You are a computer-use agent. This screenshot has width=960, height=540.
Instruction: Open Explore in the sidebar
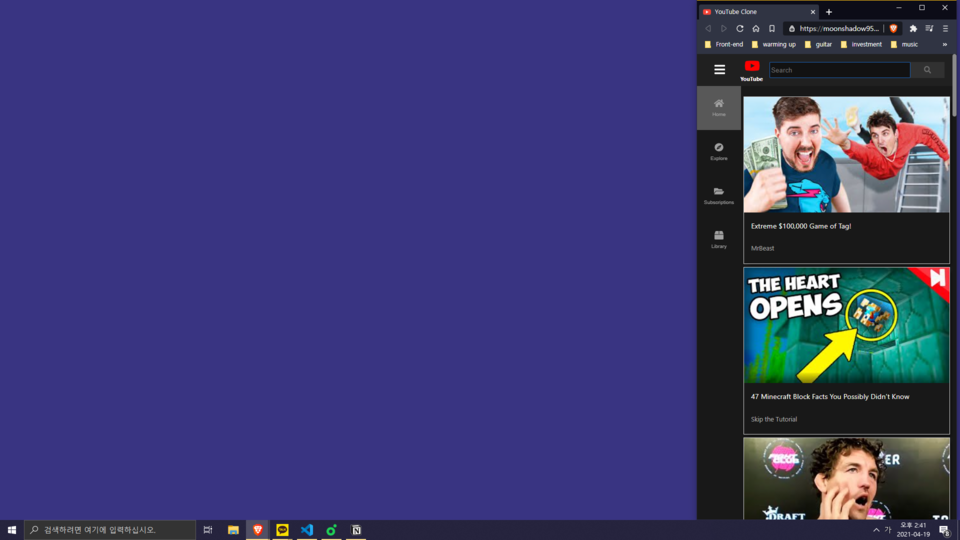pyautogui.click(x=719, y=152)
